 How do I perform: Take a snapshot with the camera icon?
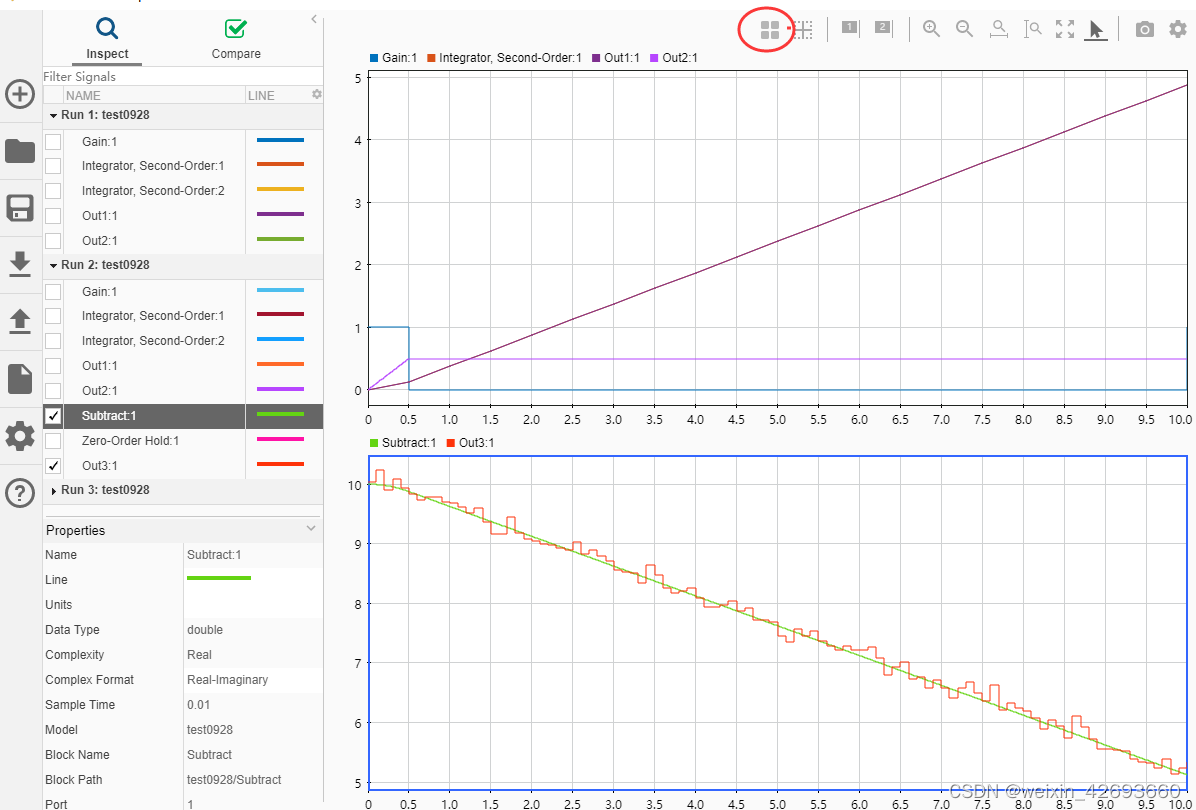1144,28
